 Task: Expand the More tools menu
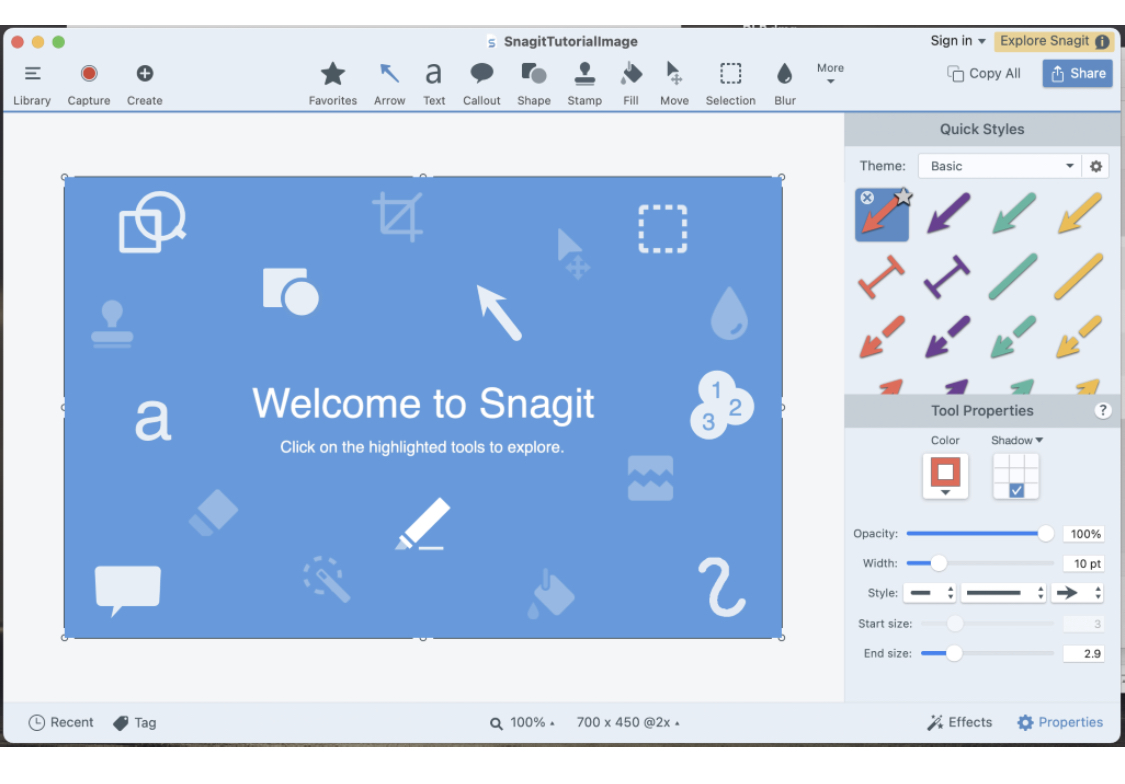(830, 73)
